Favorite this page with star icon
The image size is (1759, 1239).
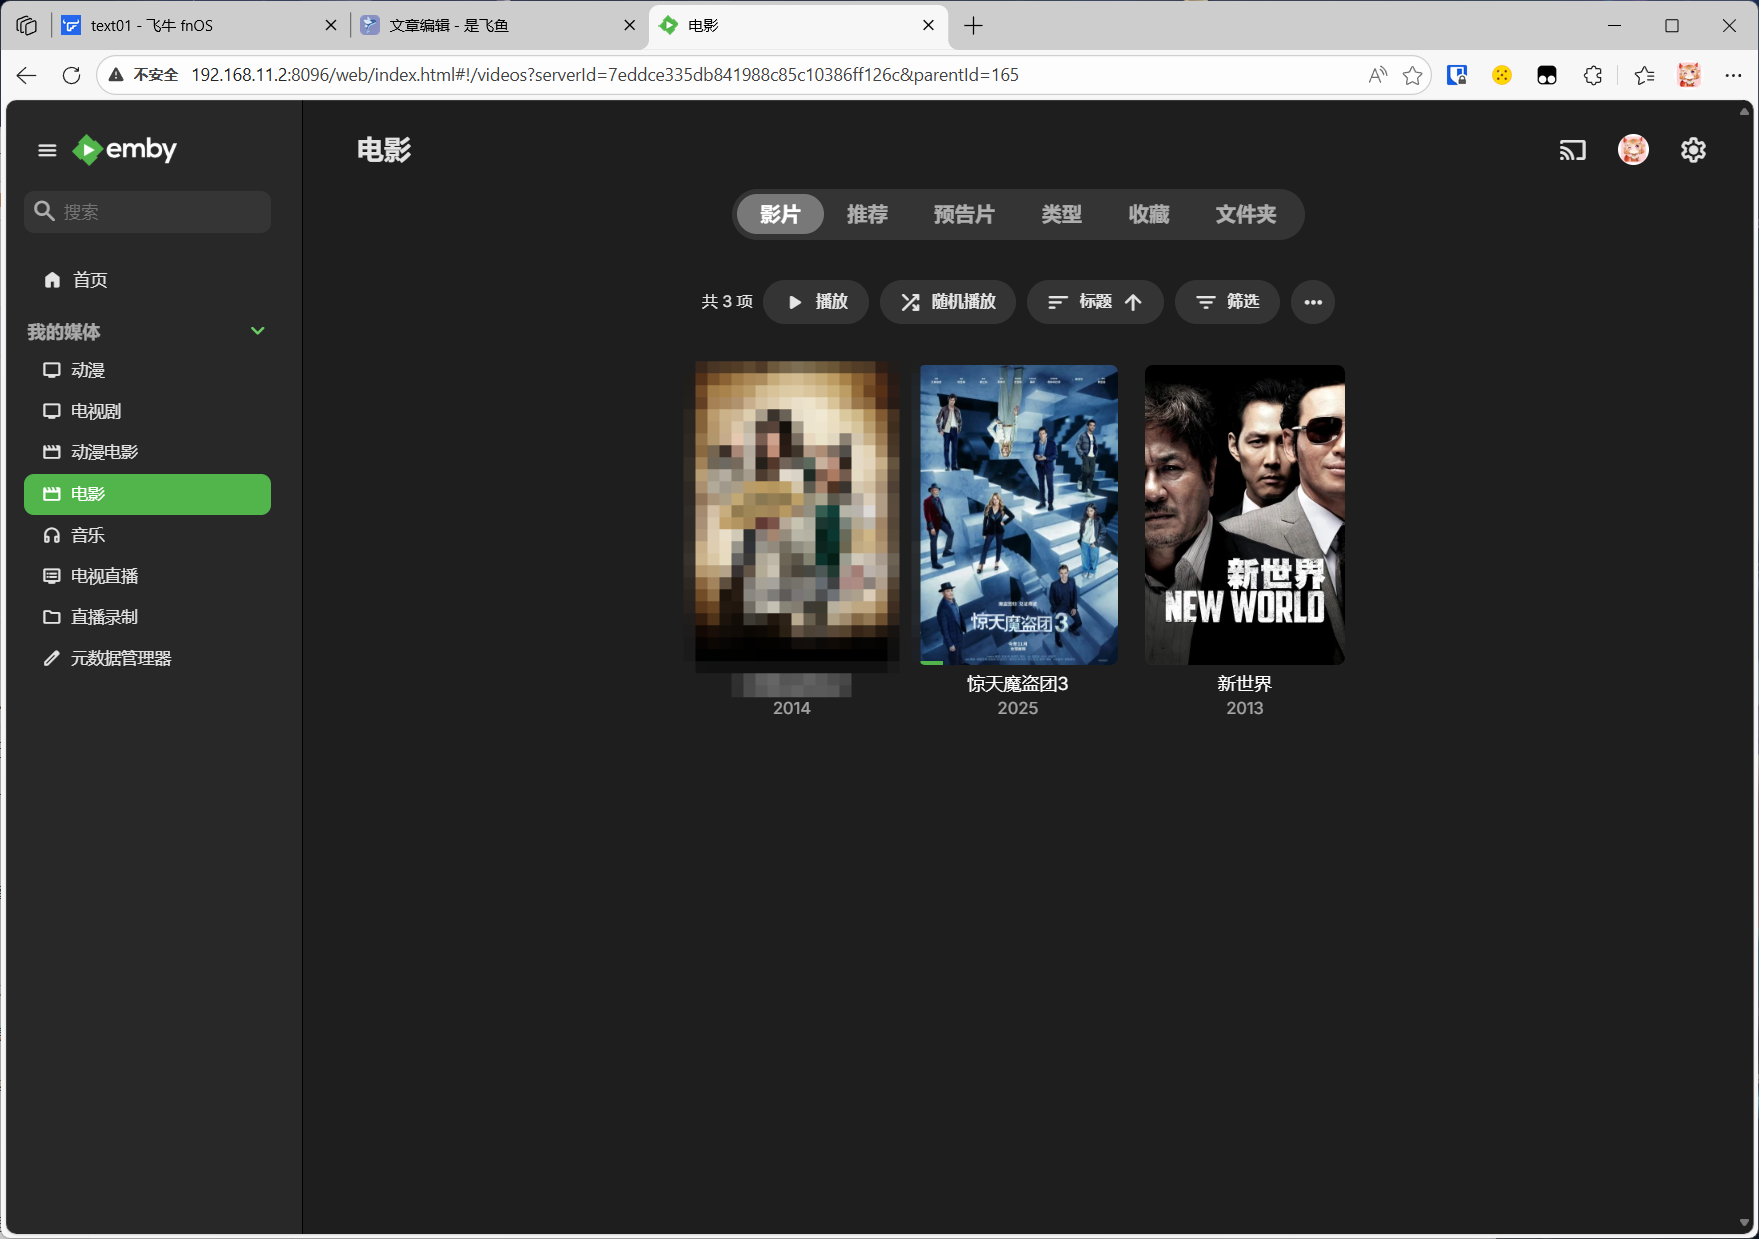(1412, 75)
